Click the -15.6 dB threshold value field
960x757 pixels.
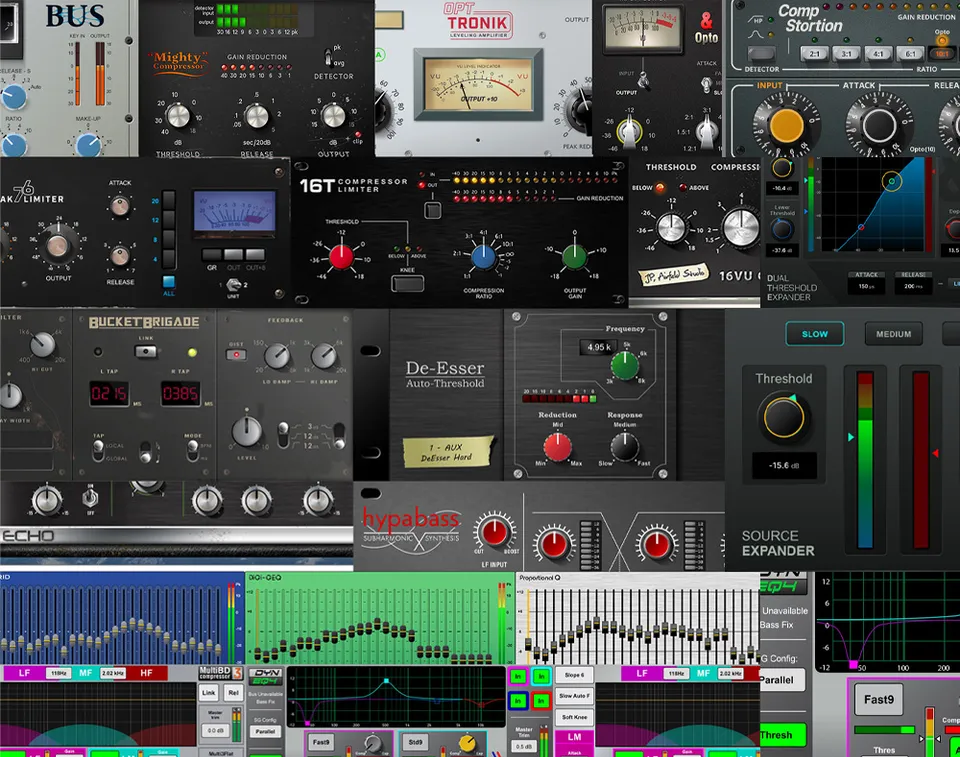pos(784,465)
